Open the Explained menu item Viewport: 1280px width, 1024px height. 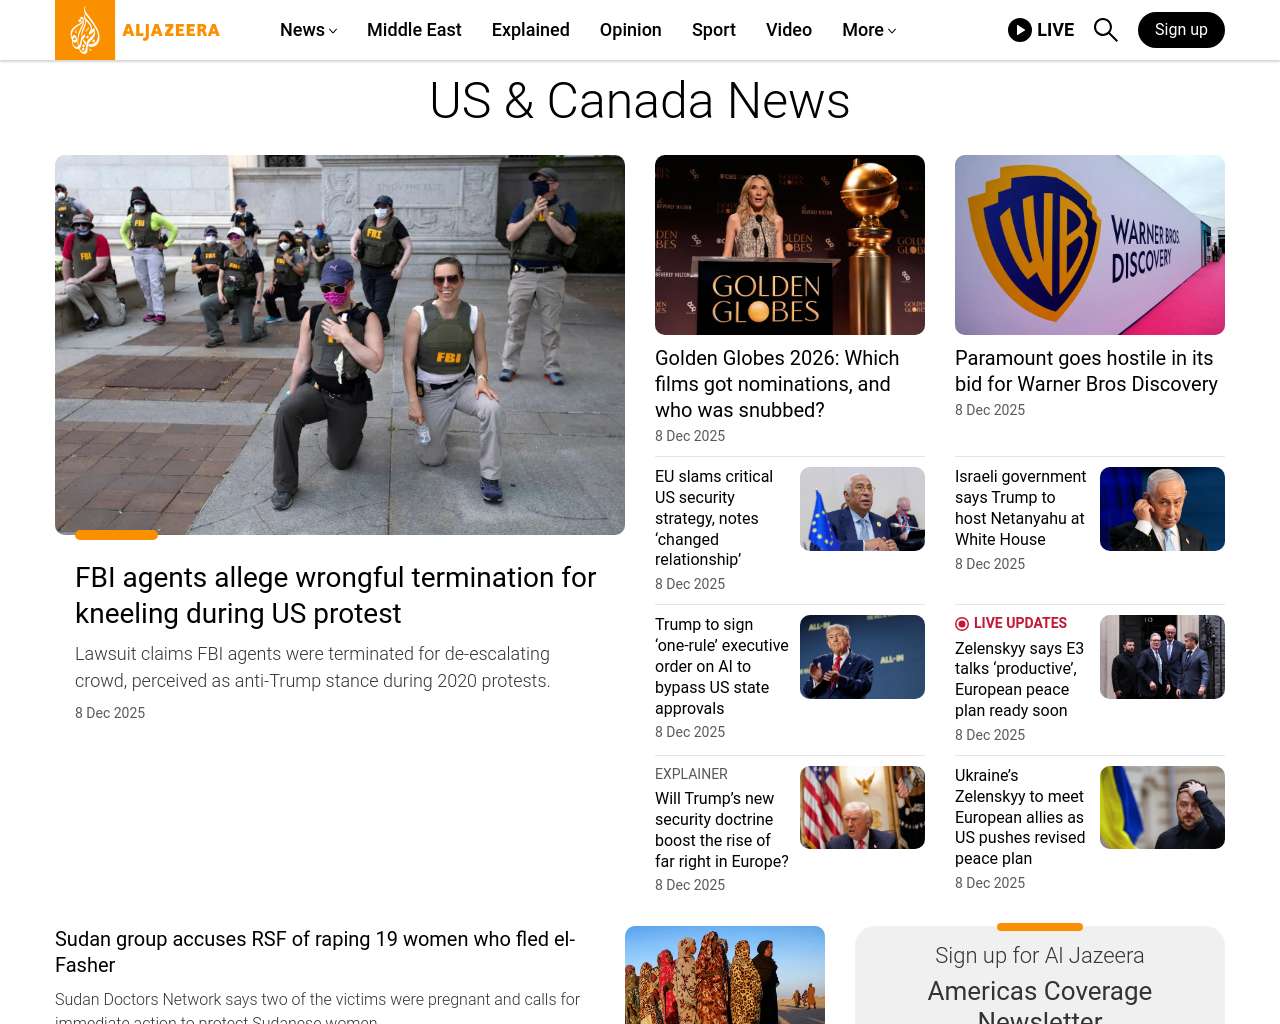[530, 30]
